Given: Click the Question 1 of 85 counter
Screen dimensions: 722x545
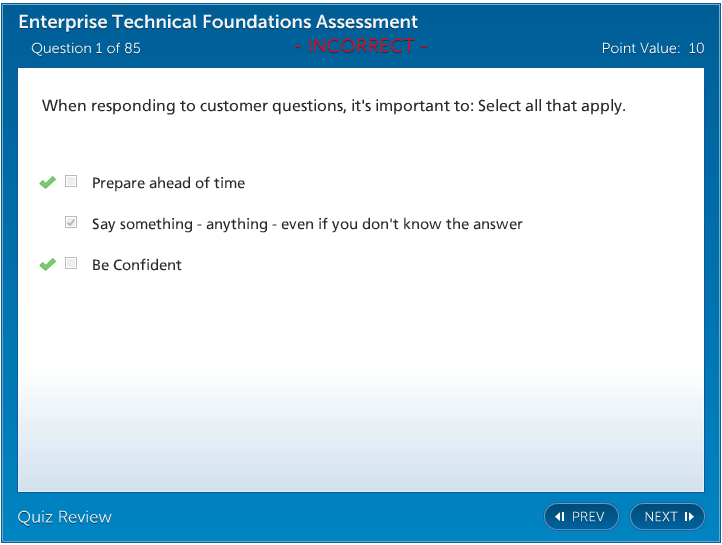Looking at the screenshot, I should tap(86, 48).
